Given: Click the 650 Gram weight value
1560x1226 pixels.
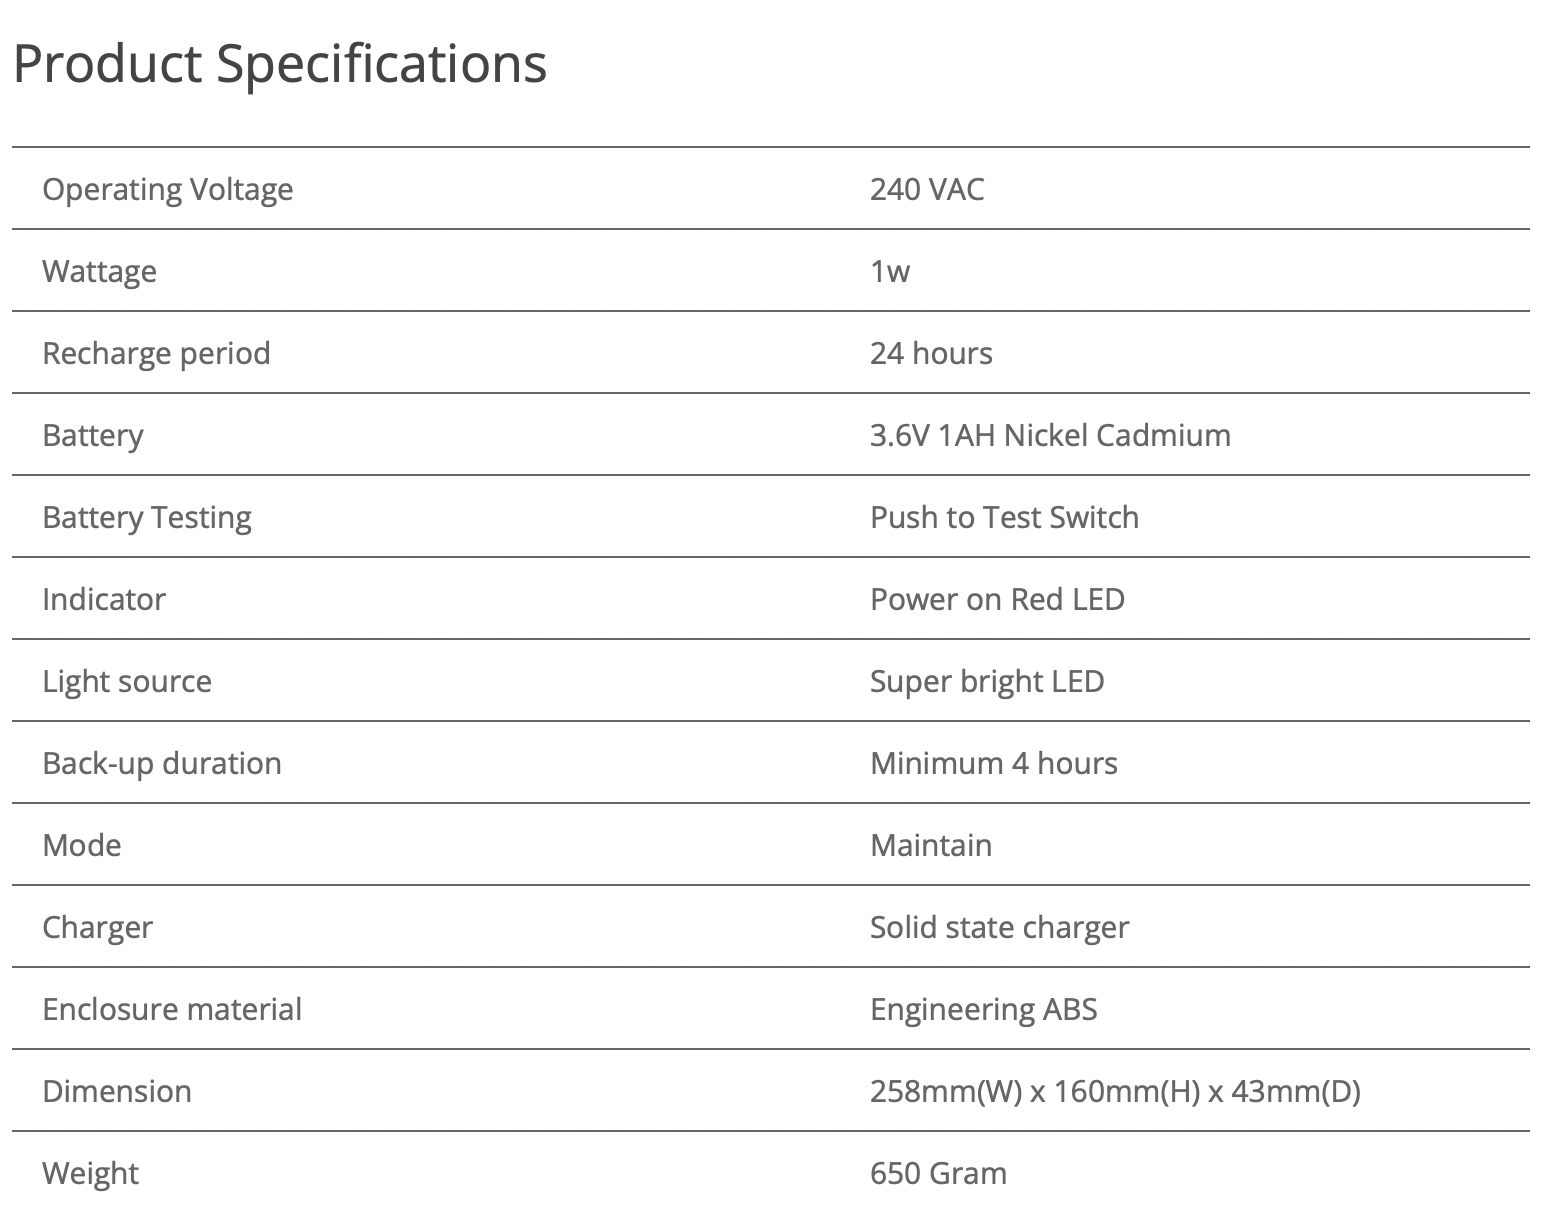Looking at the screenshot, I should coord(938,1173).
